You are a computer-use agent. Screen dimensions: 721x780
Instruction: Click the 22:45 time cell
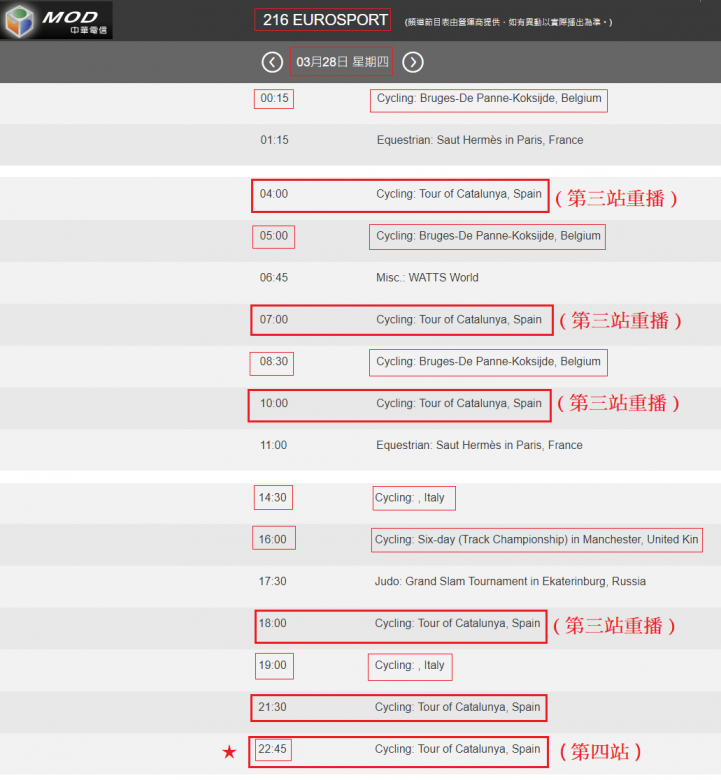(273, 750)
